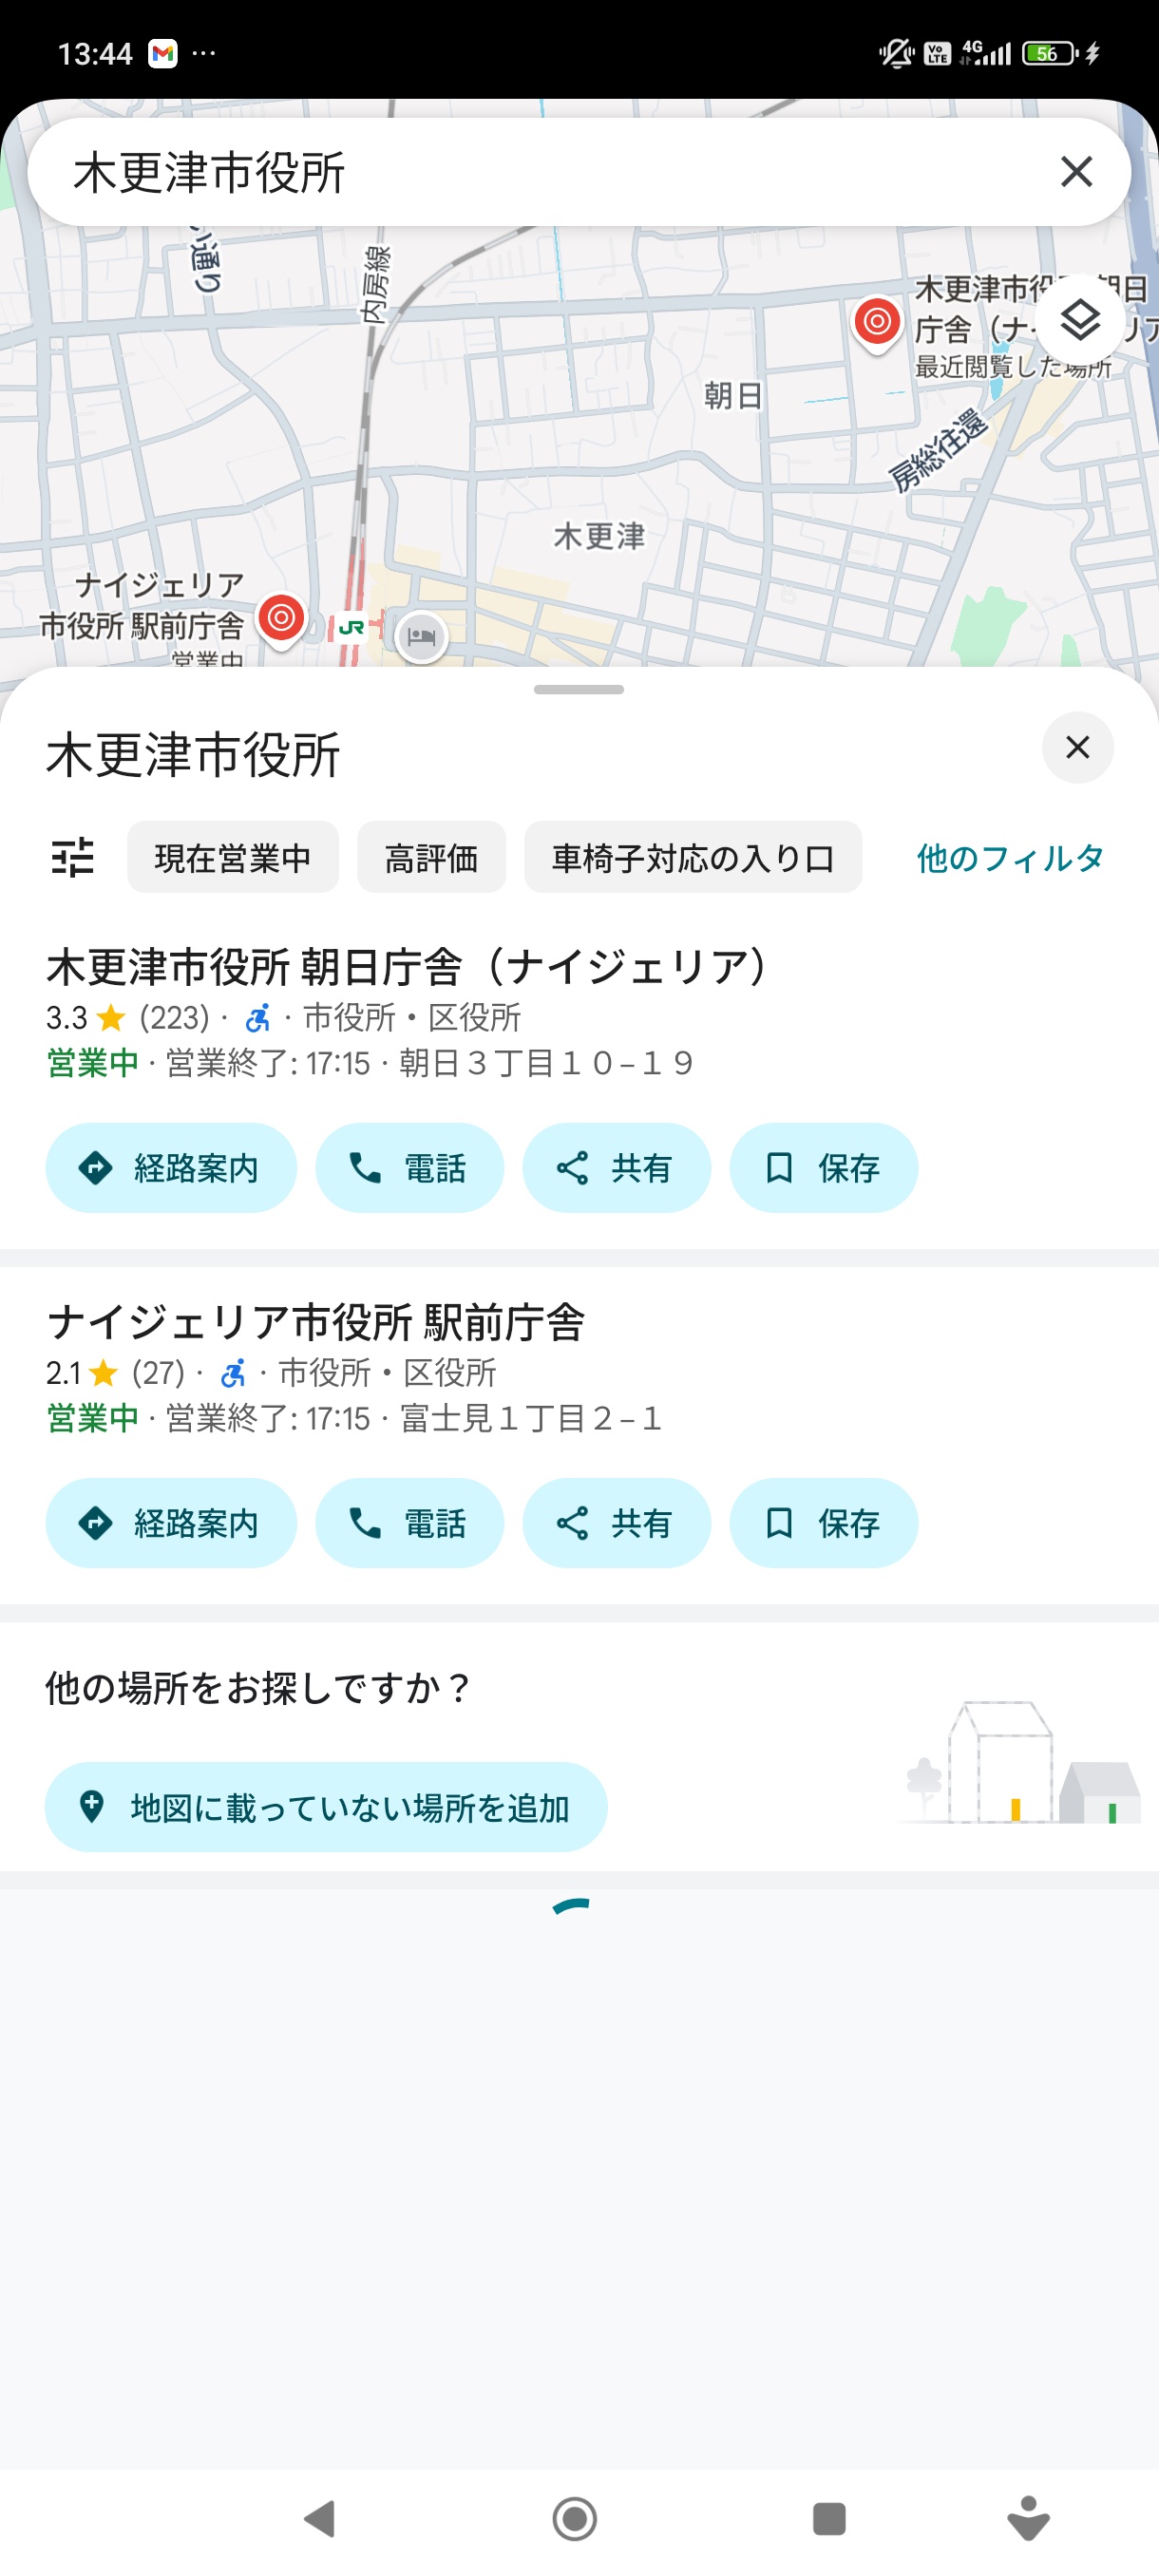
Task: Tap the Android back navigation button
Action: tap(320, 2518)
